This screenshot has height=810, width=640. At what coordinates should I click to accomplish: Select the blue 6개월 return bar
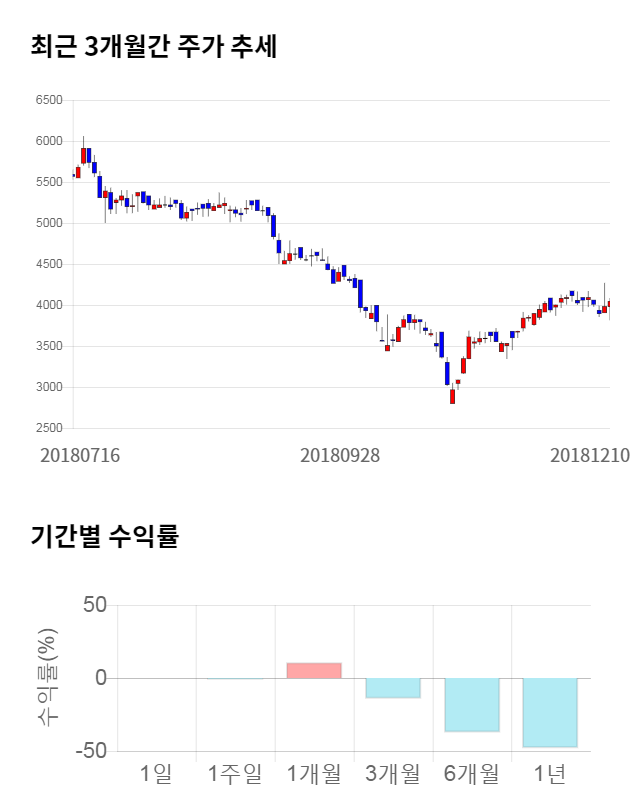click(x=472, y=704)
